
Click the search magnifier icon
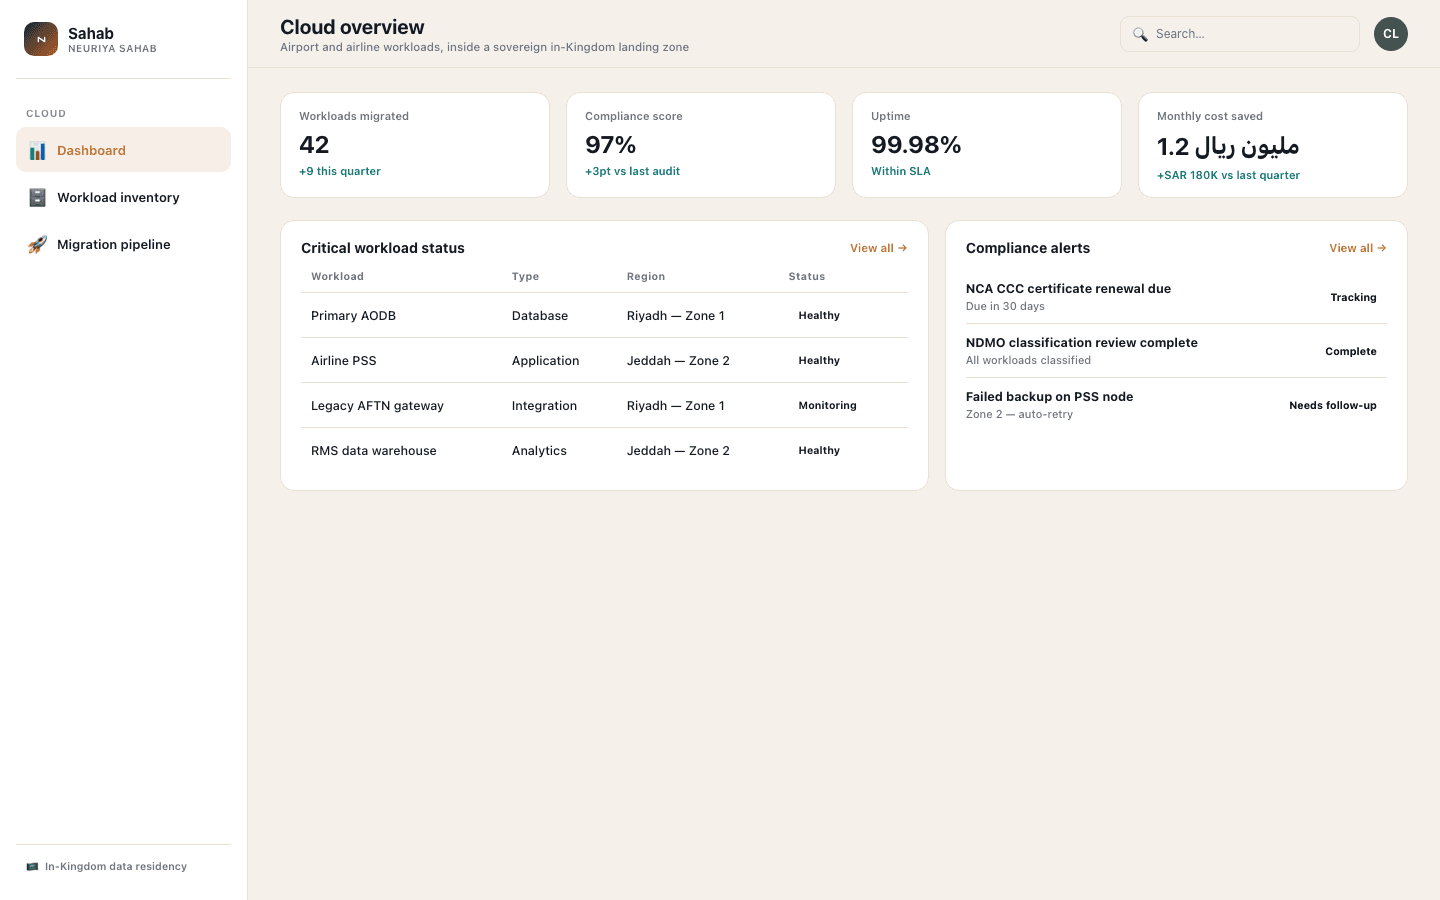tap(1140, 34)
